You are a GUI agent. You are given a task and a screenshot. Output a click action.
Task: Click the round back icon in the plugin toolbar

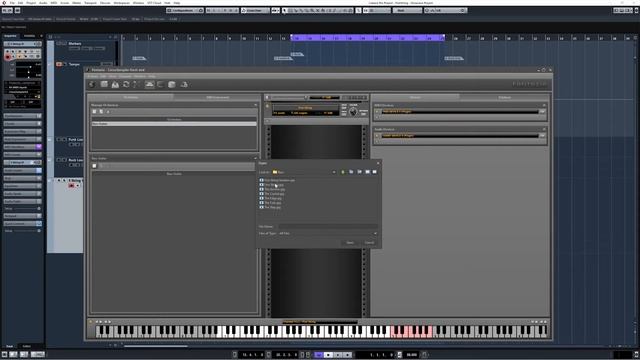(x=92, y=84)
